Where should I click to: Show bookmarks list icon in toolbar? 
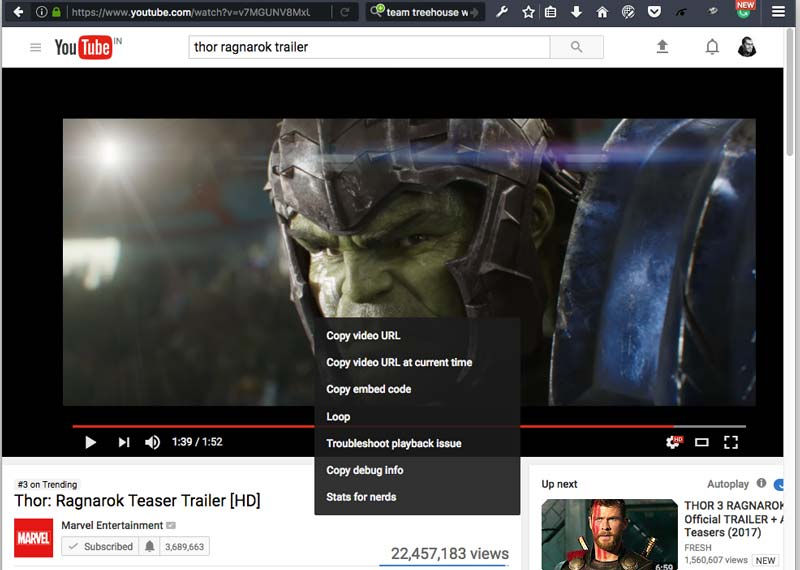coord(551,12)
